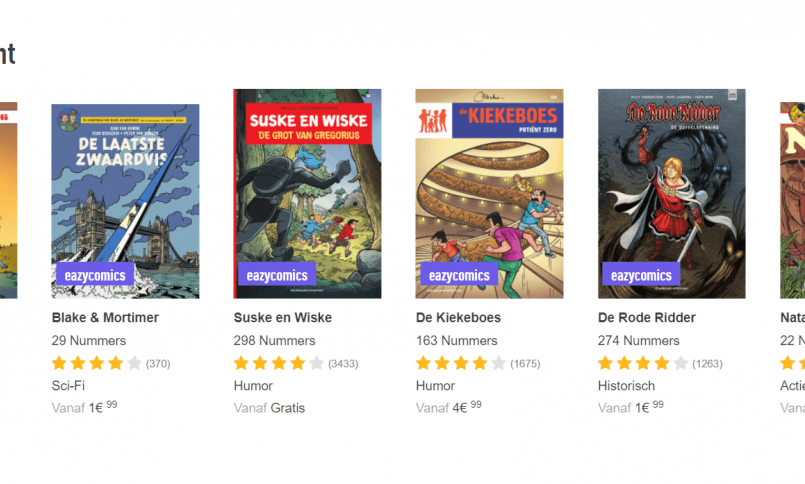Click the De Kiekeboes title link

point(458,318)
